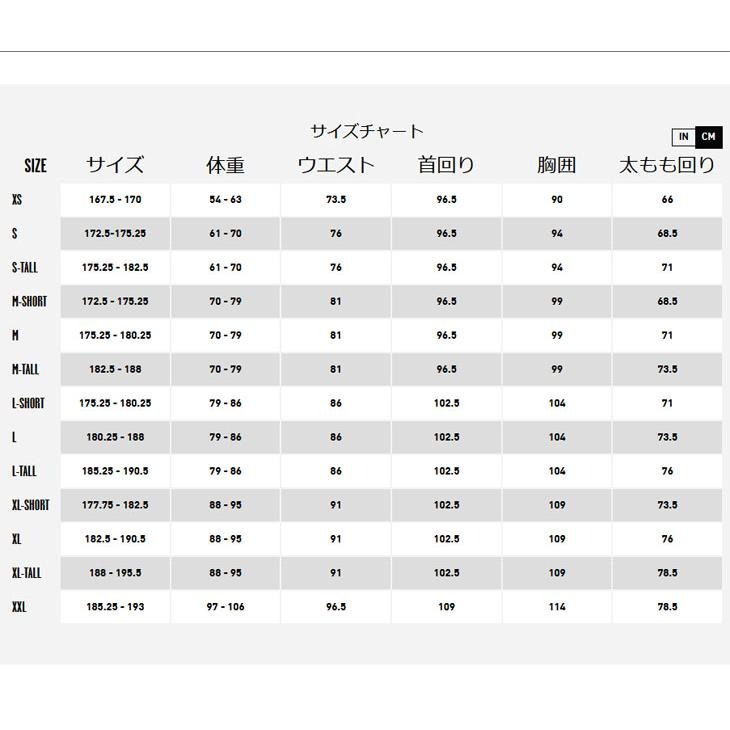Image resolution: width=730 pixels, height=730 pixels.
Task: Select the M-TALL size row label
Action: pyautogui.click(x=25, y=369)
